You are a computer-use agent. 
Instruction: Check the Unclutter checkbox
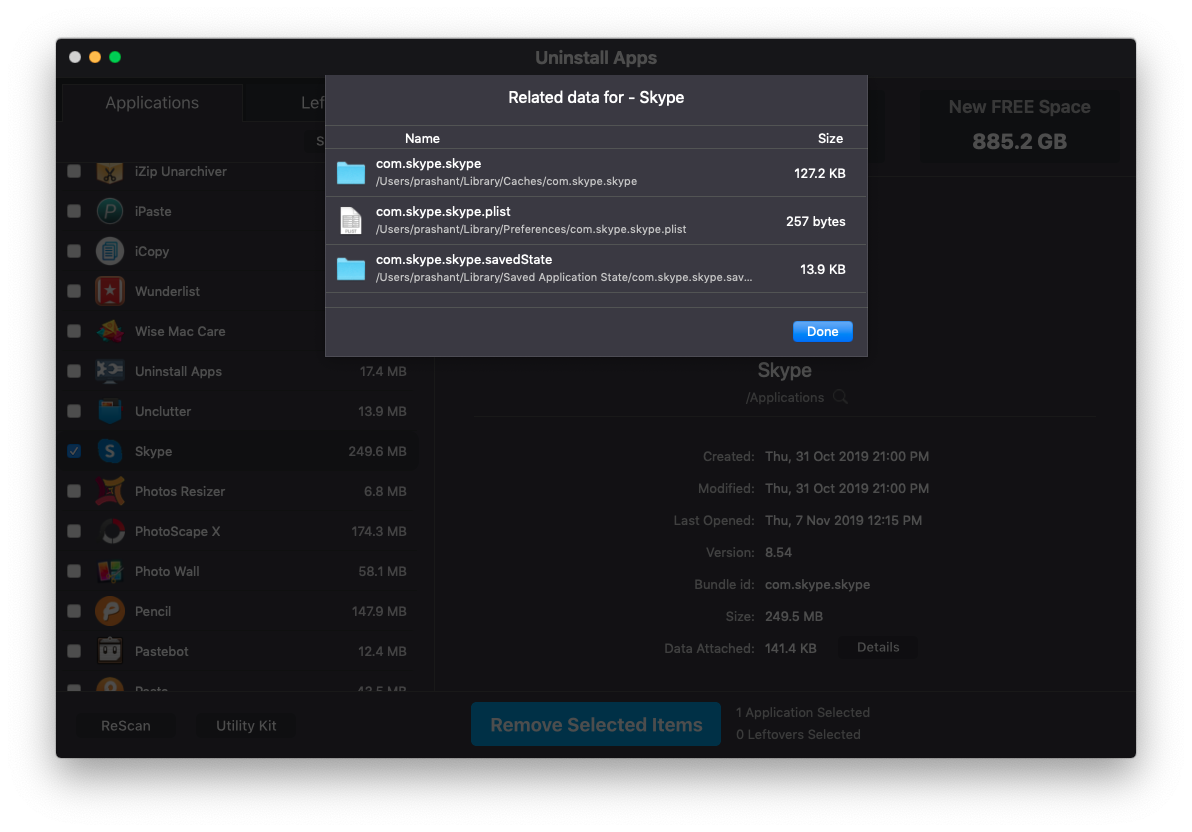74,411
